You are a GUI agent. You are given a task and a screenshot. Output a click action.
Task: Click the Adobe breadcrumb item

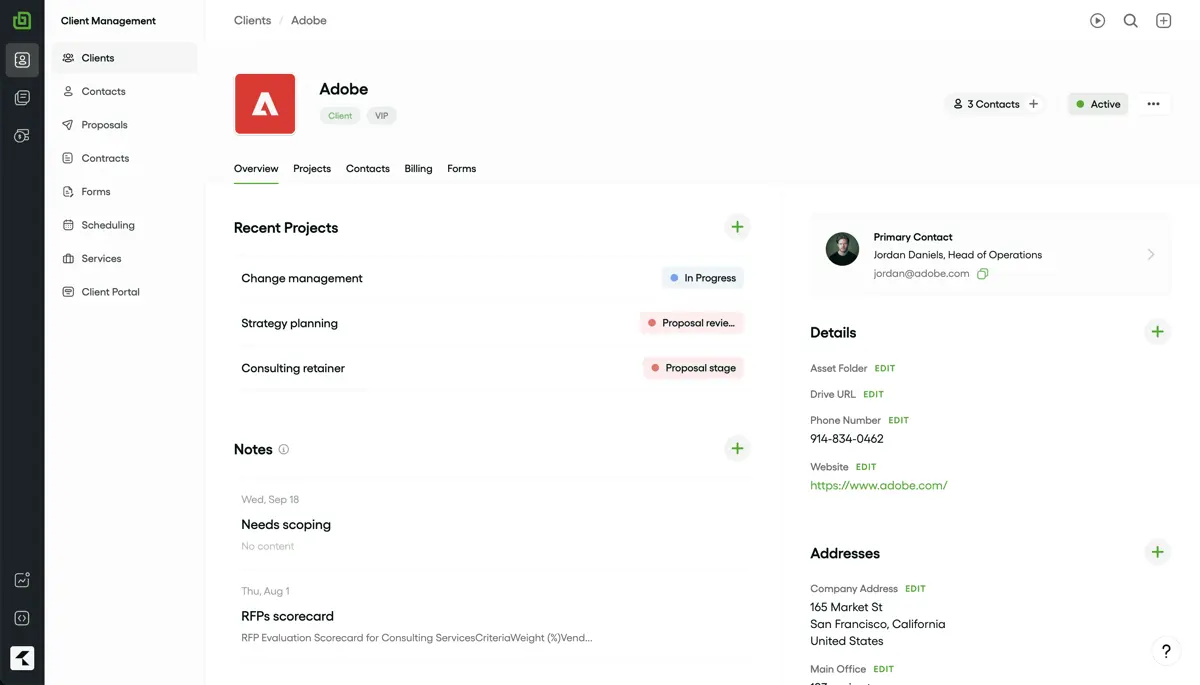tap(309, 20)
